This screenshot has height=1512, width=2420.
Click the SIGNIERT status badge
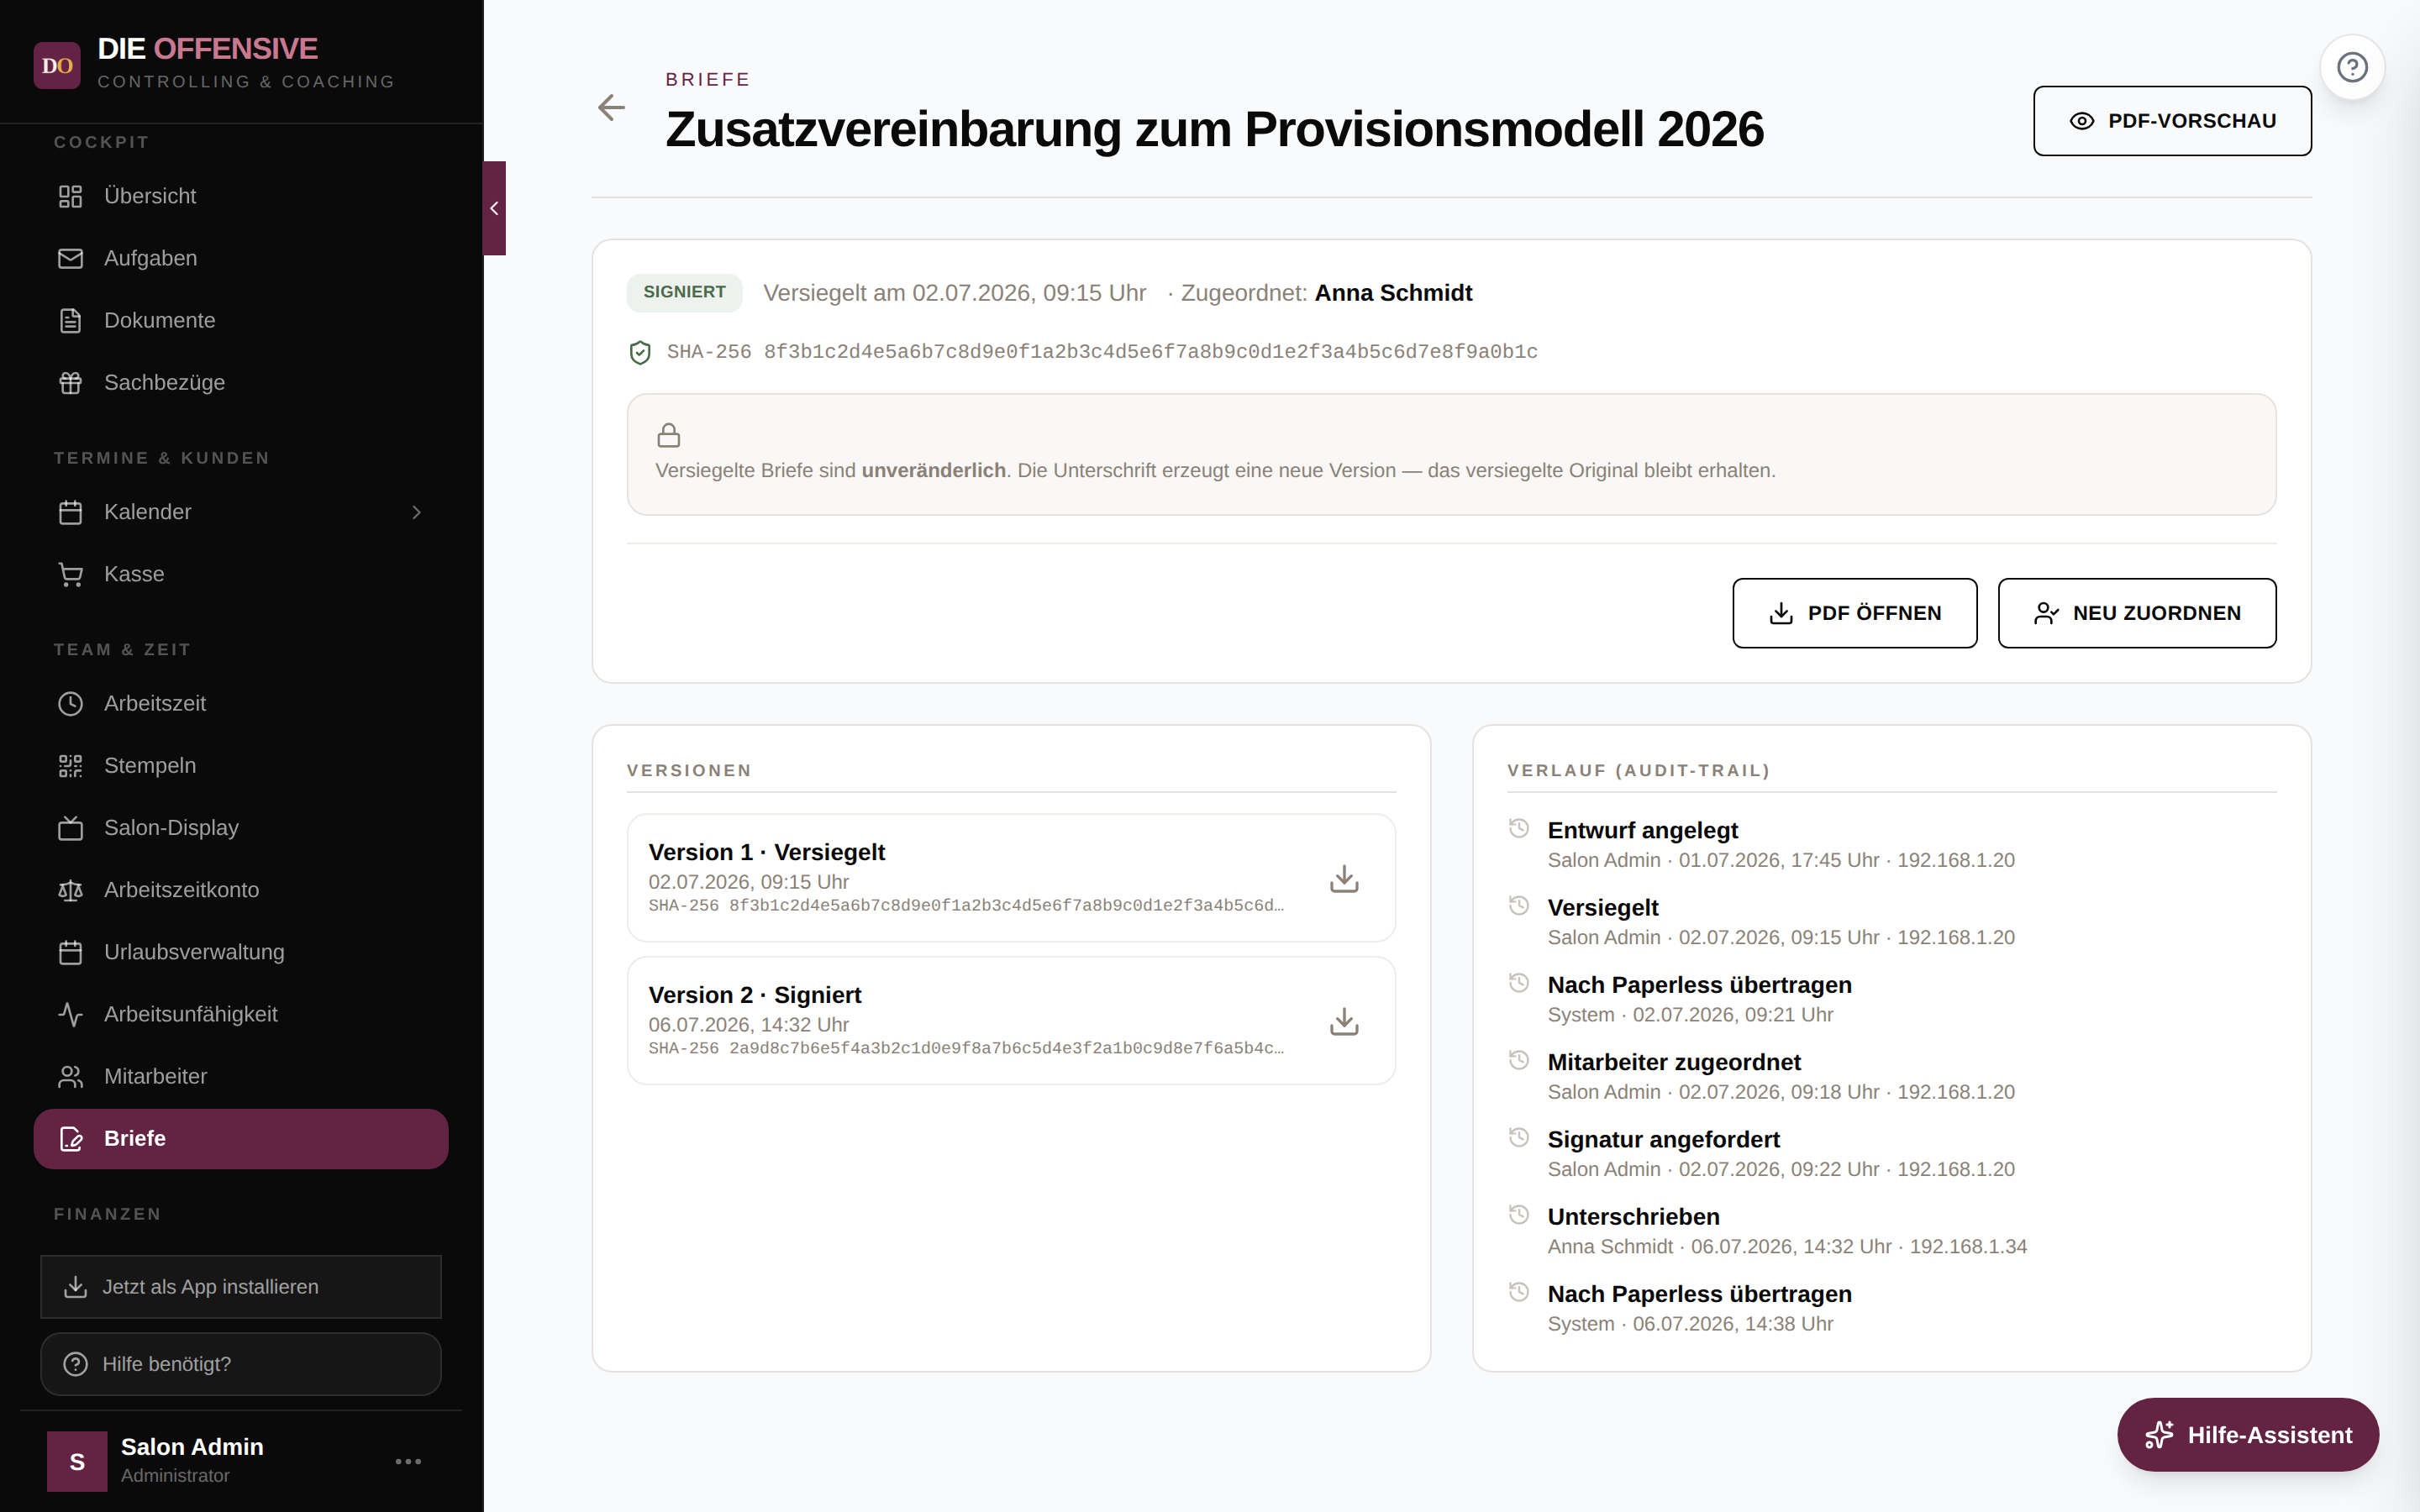684,292
